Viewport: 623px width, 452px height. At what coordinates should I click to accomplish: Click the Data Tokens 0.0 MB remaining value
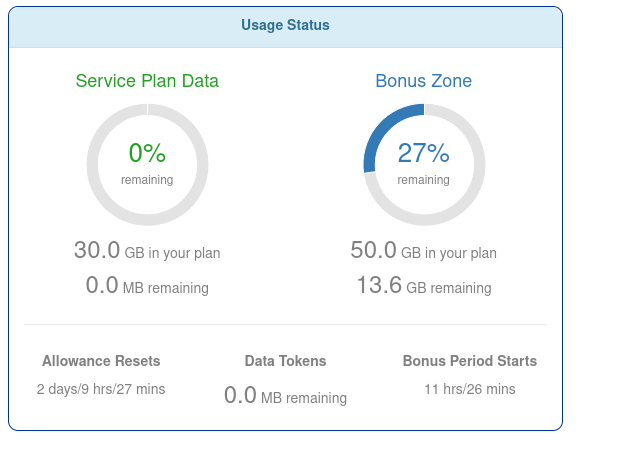[285, 396]
